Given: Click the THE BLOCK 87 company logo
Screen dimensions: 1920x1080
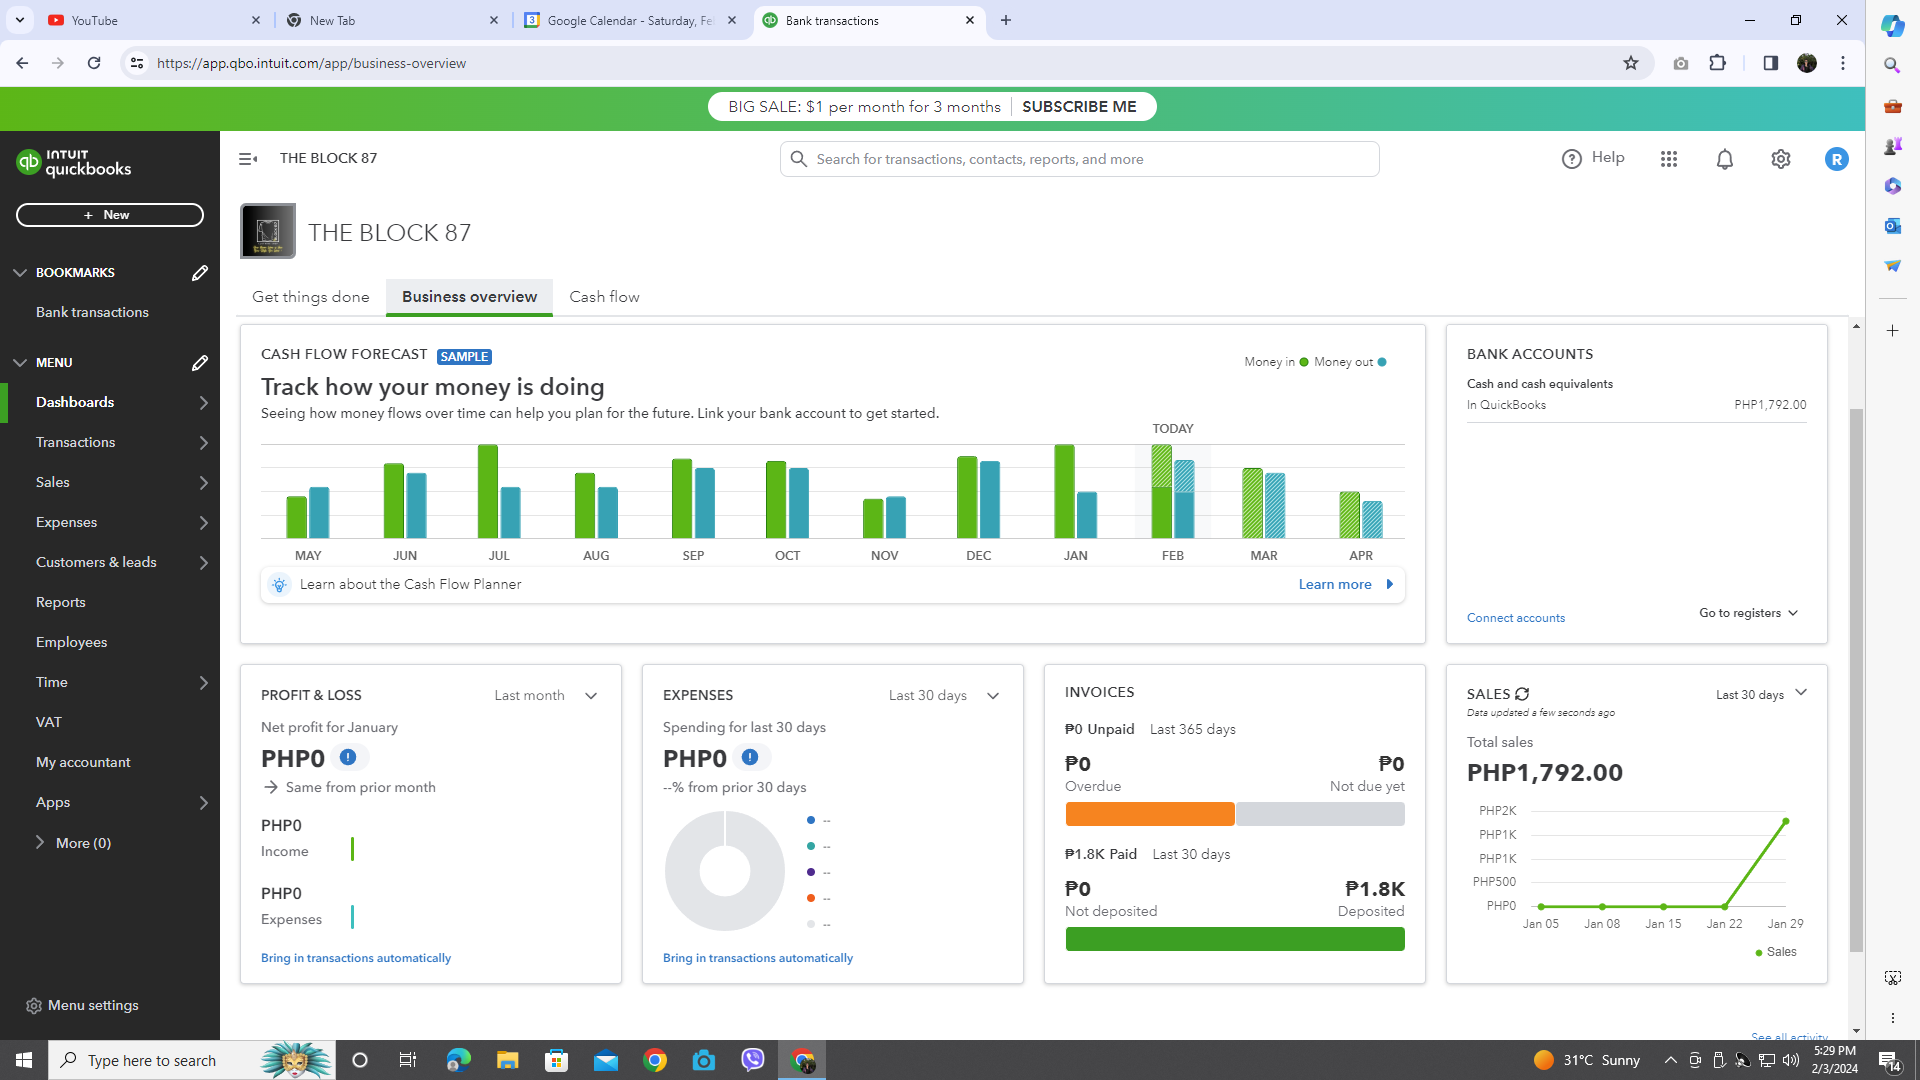Looking at the screenshot, I should [268, 231].
